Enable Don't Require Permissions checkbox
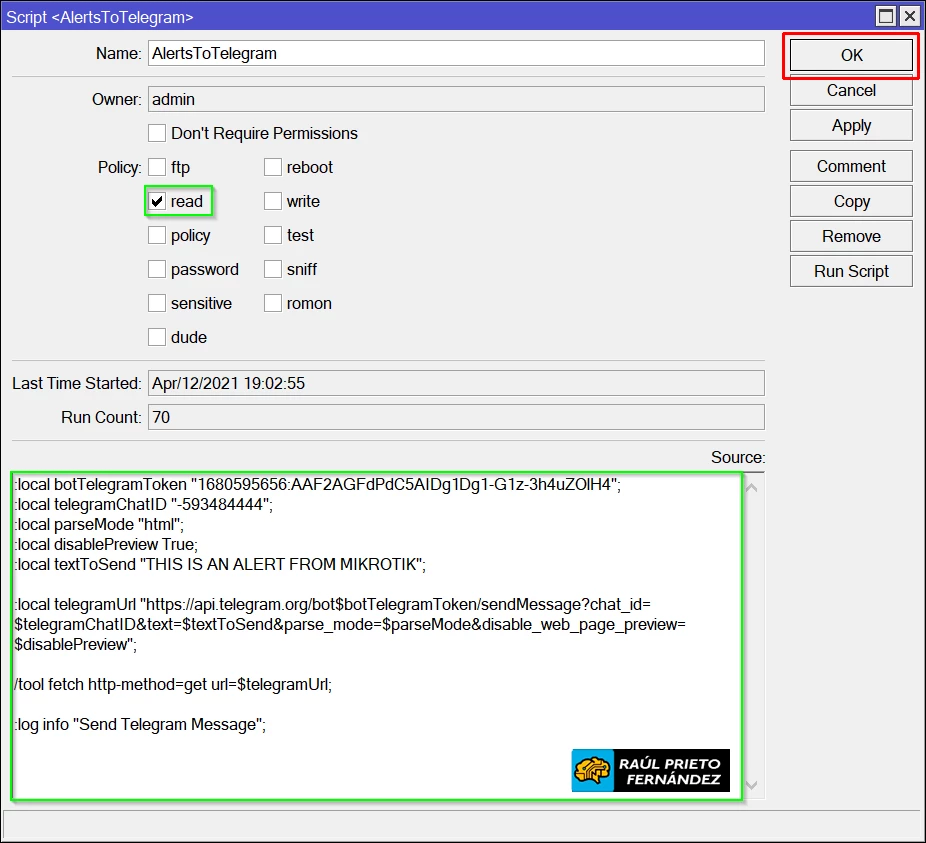 click(x=157, y=133)
